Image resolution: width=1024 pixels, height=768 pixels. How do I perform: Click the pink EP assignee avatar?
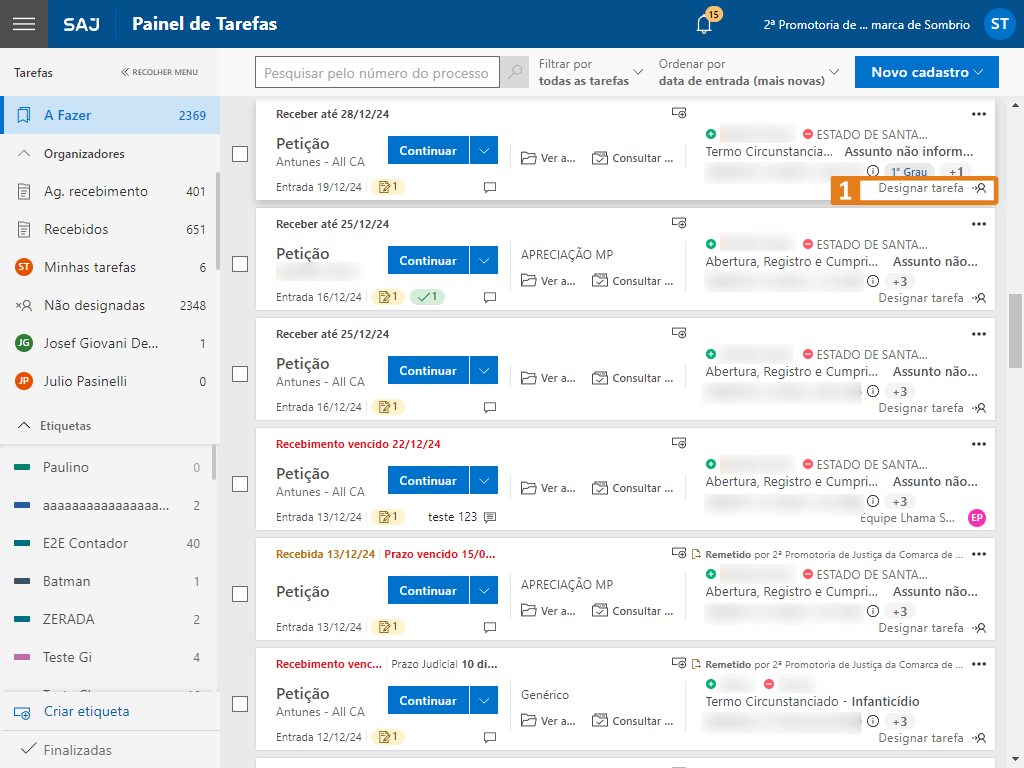pyautogui.click(x=977, y=517)
